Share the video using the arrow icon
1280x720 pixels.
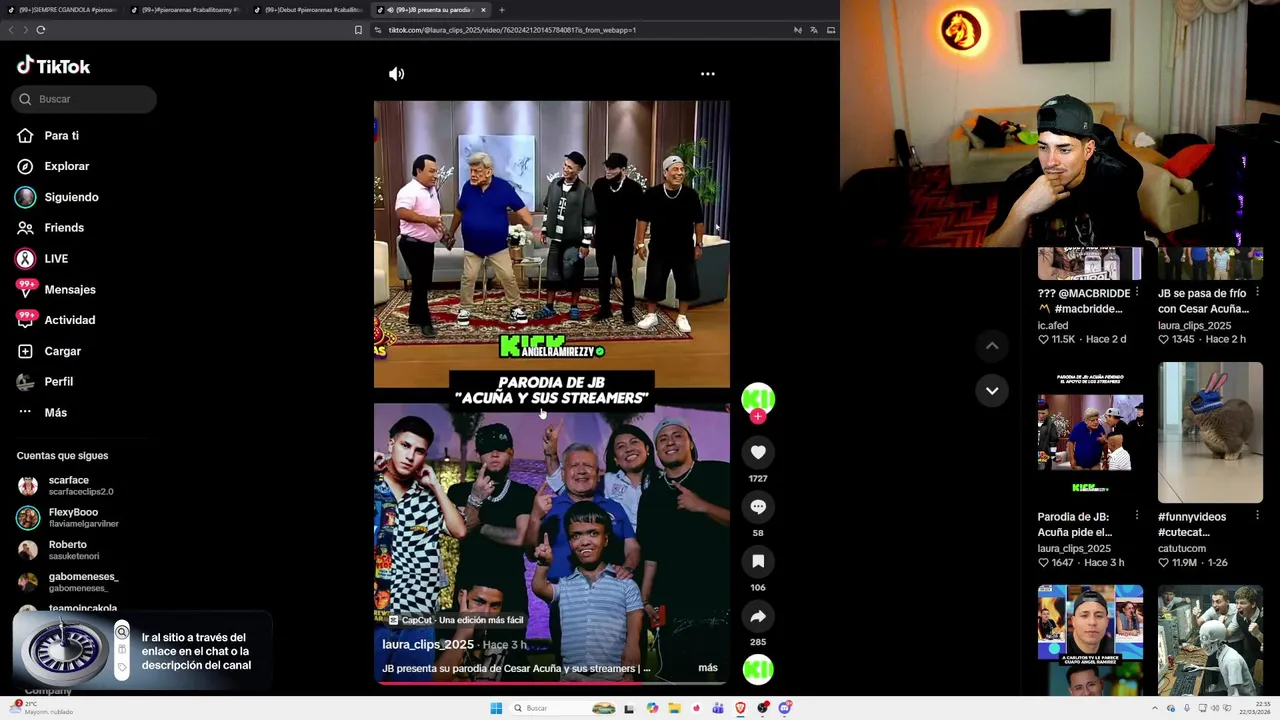coord(758,616)
